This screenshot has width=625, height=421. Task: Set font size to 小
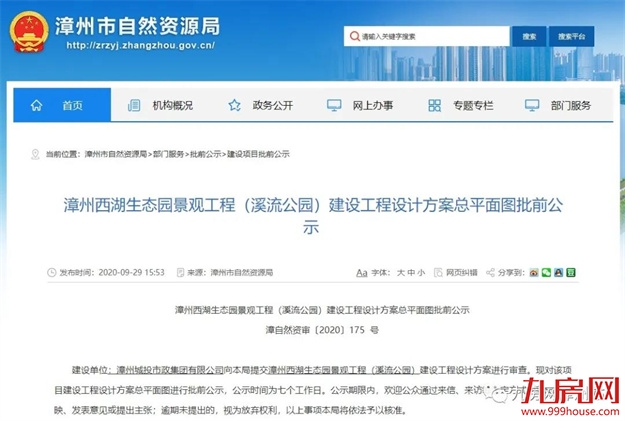pyautogui.click(x=421, y=273)
